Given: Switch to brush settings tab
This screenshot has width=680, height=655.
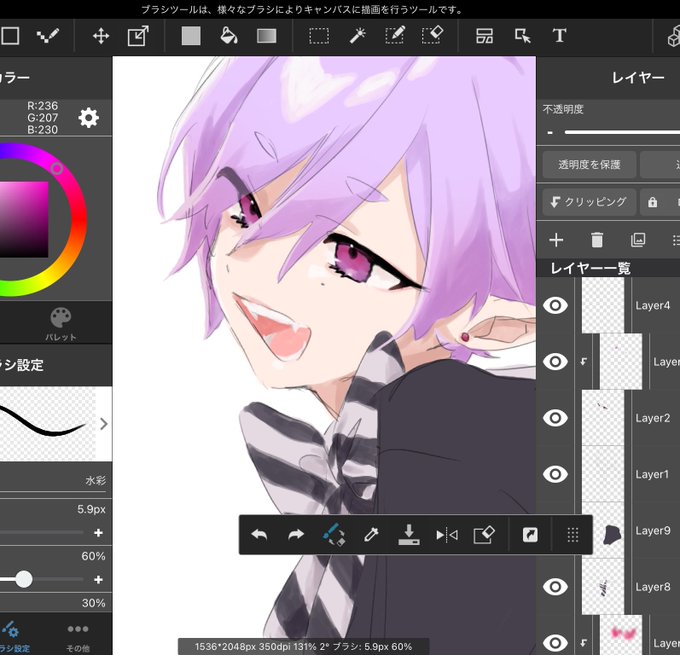Looking at the screenshot, I should [x=14, y=636].
